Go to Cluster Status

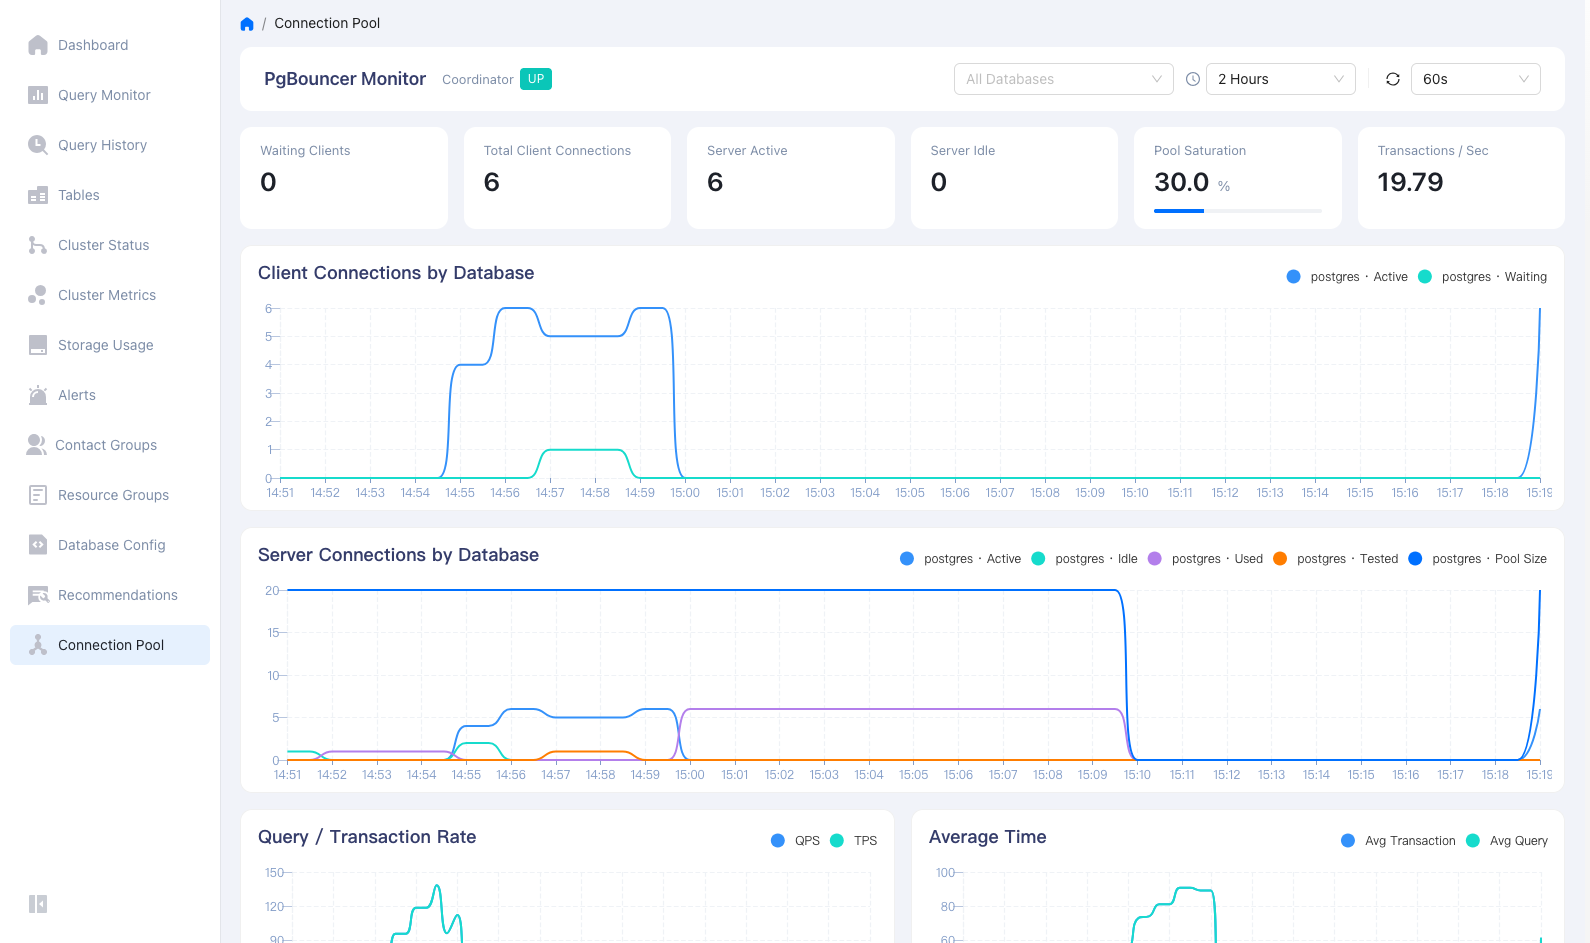click(x=110, y=245)
